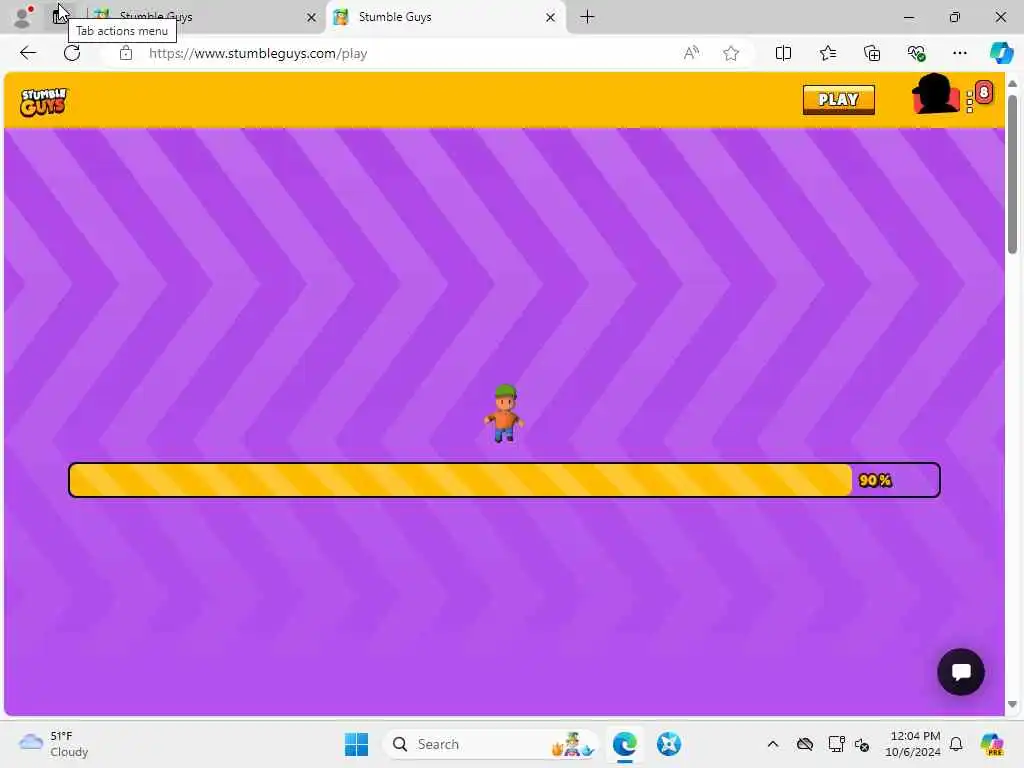Restore down the browser window

[x=955, y=17]
